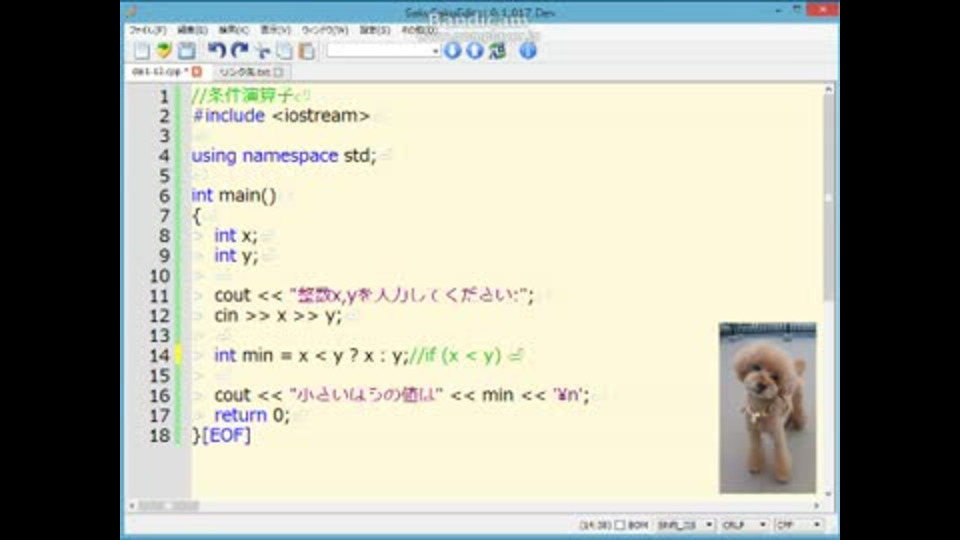960x540 pixels.
Task: Click the pink string on line 11
Action: pos(408,295)
